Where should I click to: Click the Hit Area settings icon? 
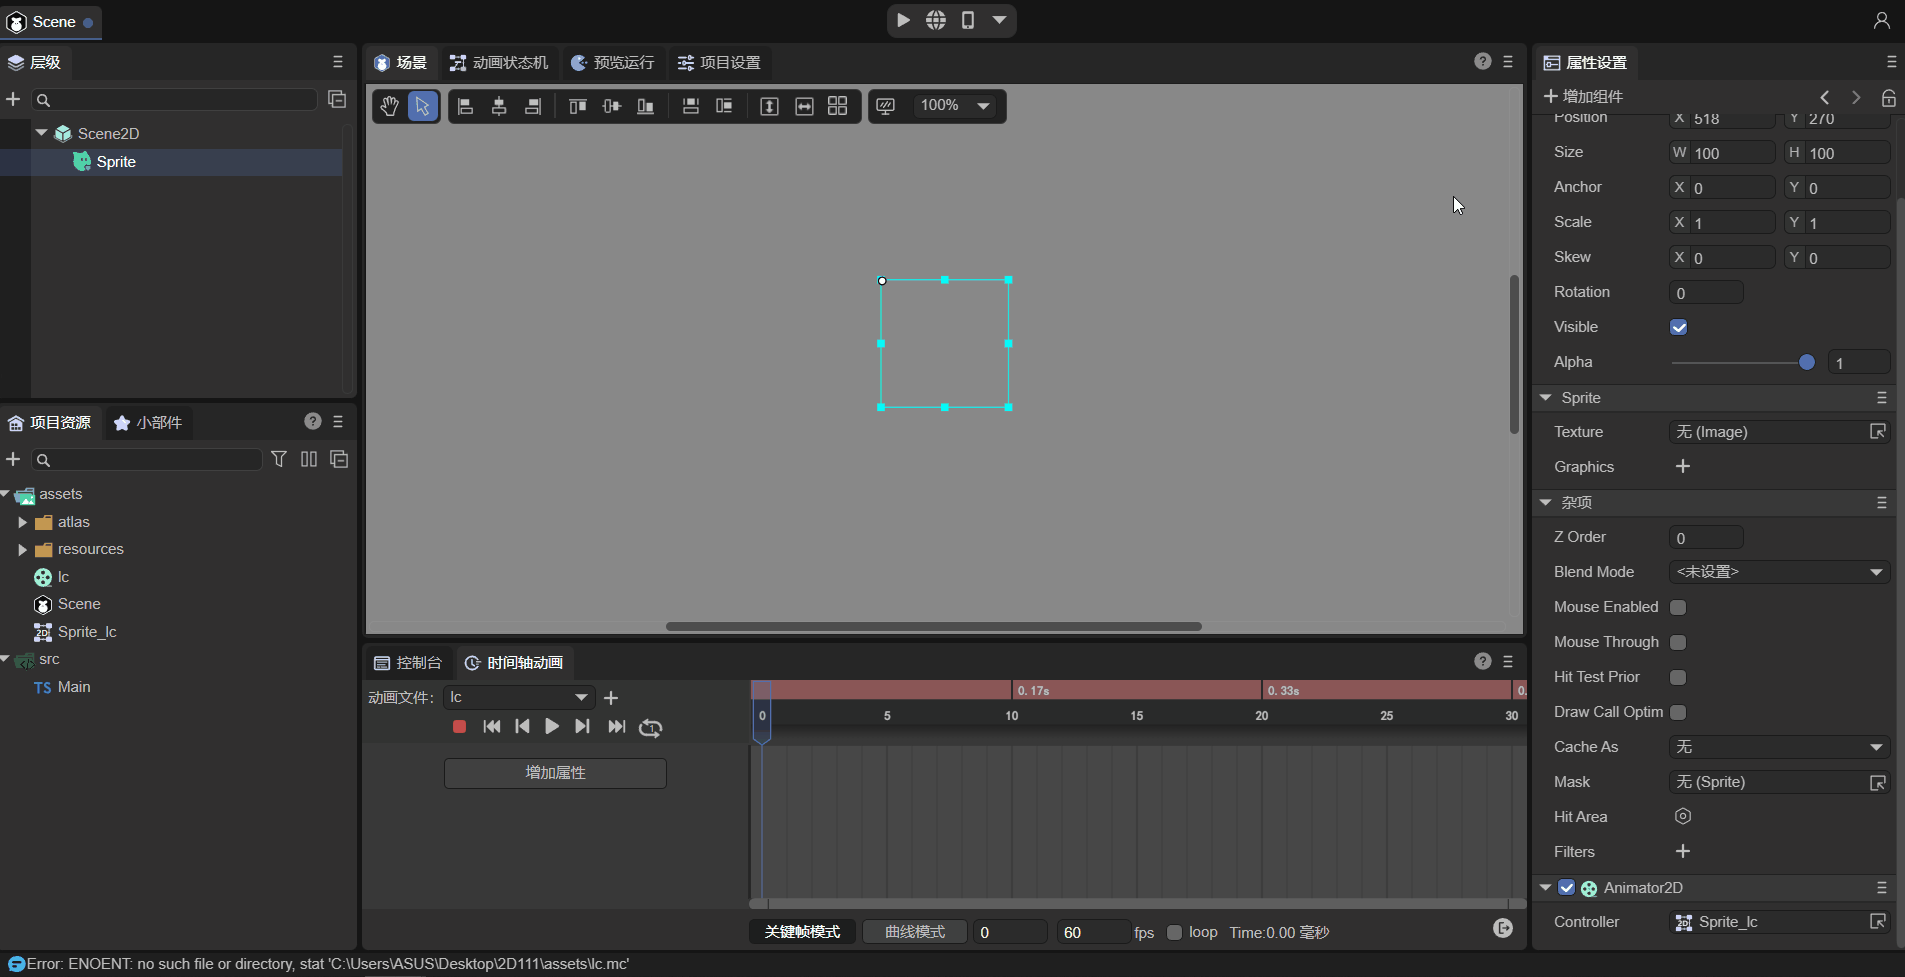coord(1683,817)
